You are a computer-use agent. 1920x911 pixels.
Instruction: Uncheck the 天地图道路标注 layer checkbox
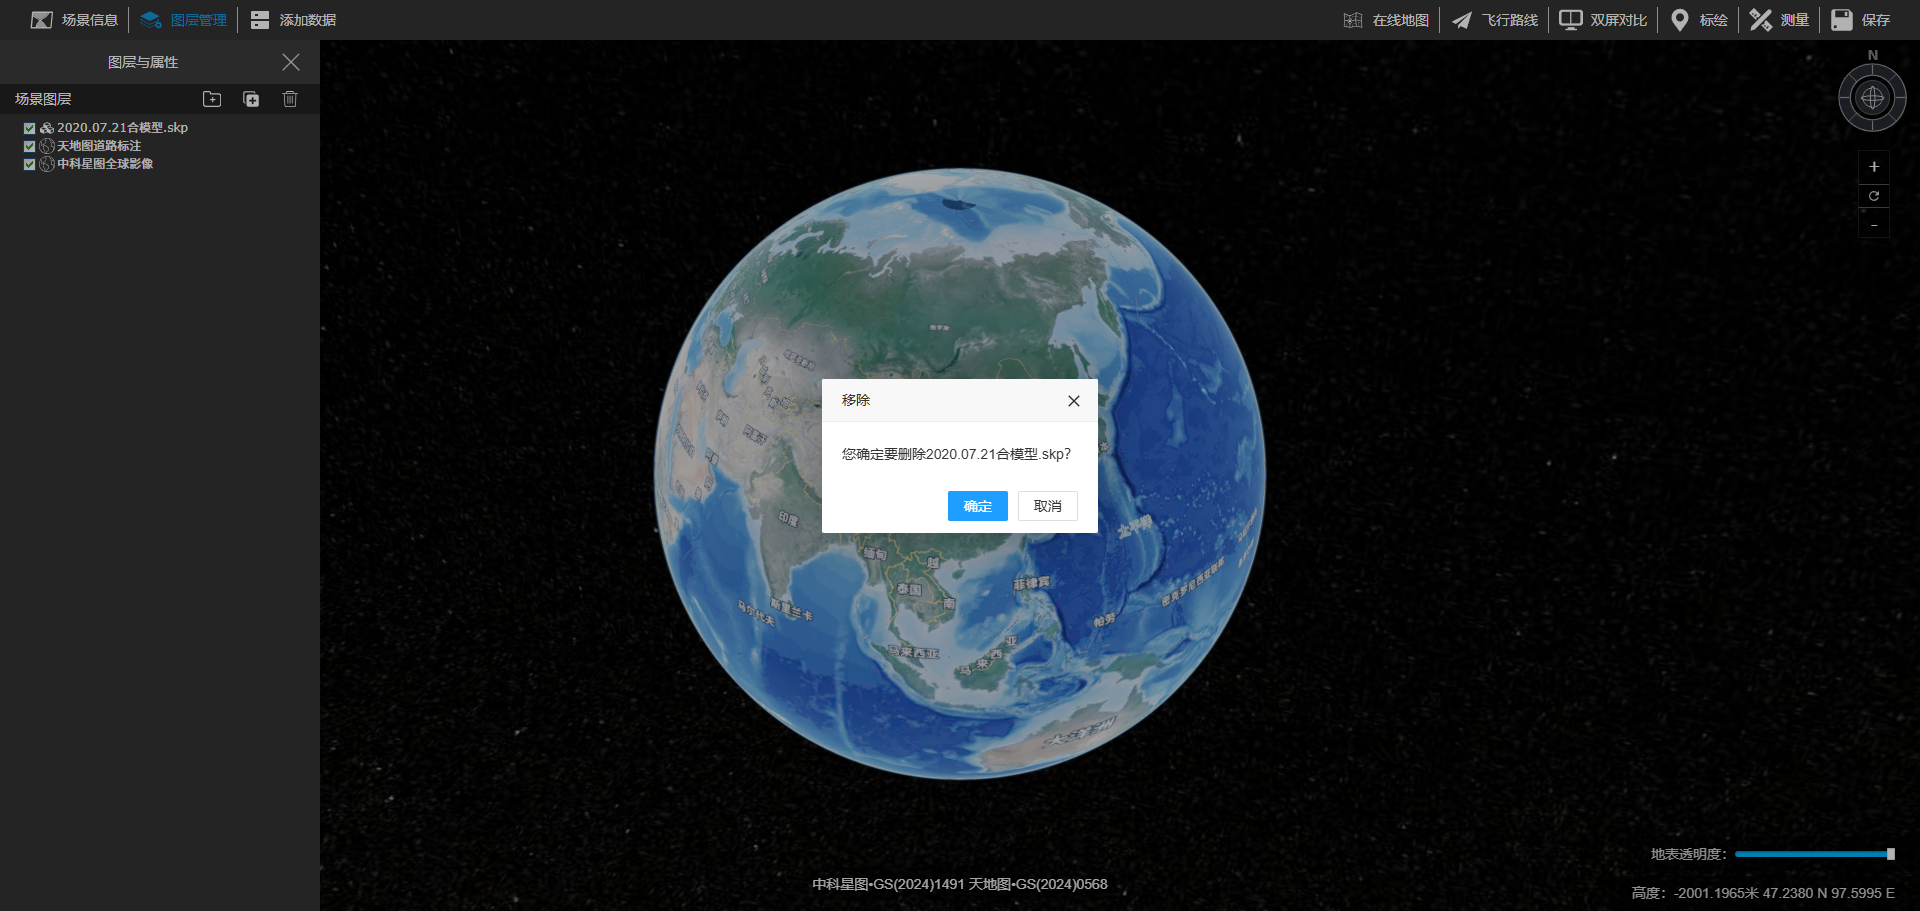(x=30, y=146)
